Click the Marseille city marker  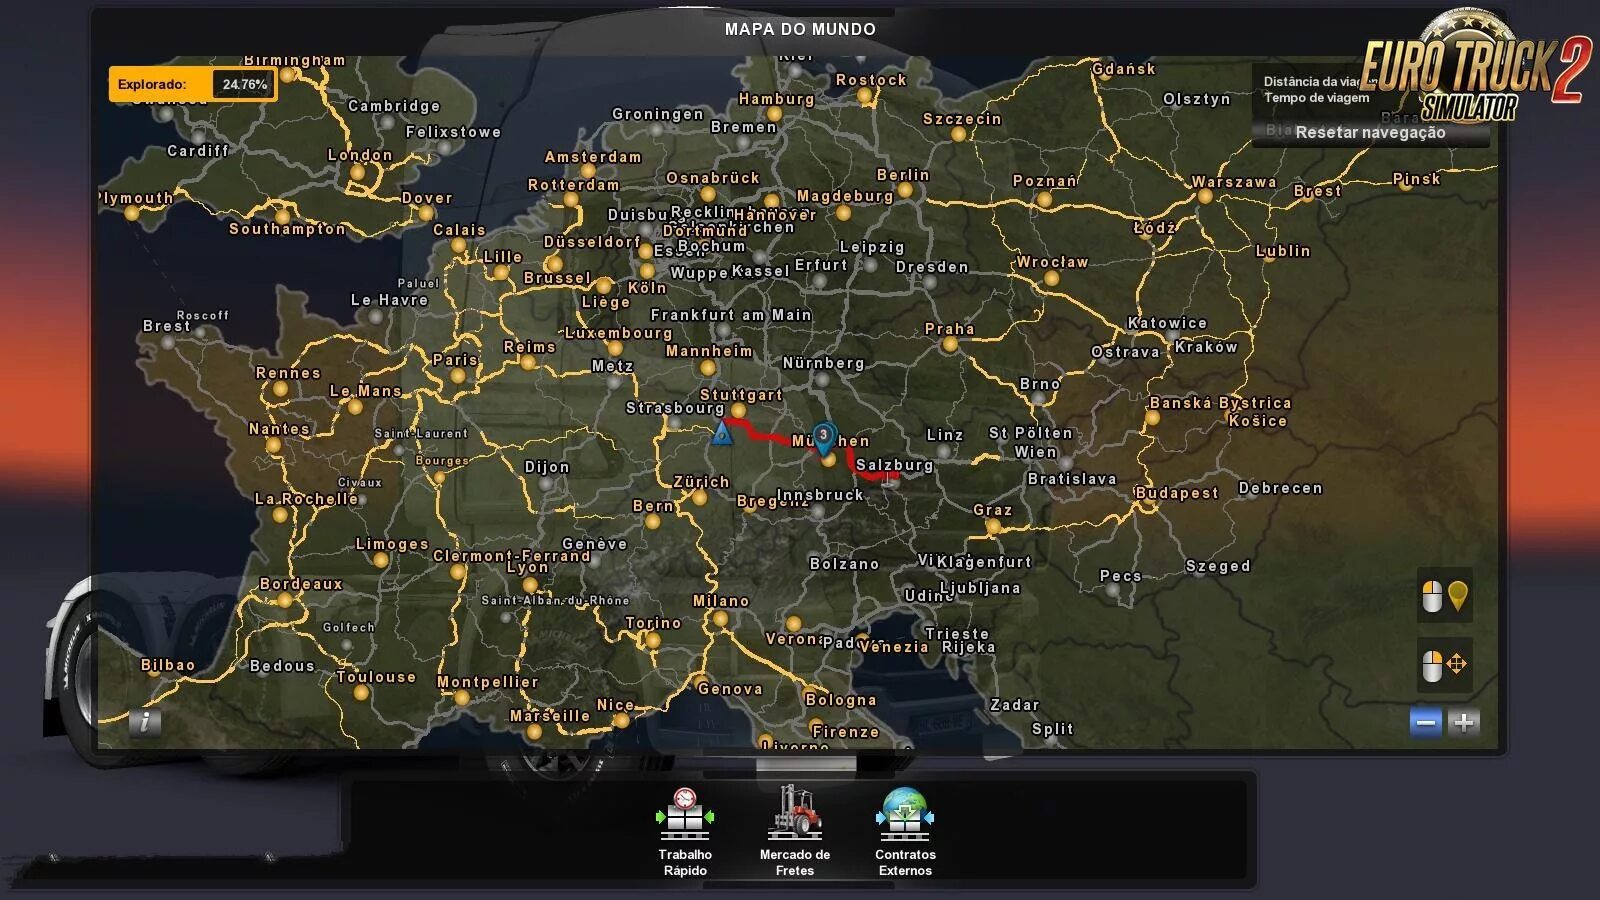535,732
